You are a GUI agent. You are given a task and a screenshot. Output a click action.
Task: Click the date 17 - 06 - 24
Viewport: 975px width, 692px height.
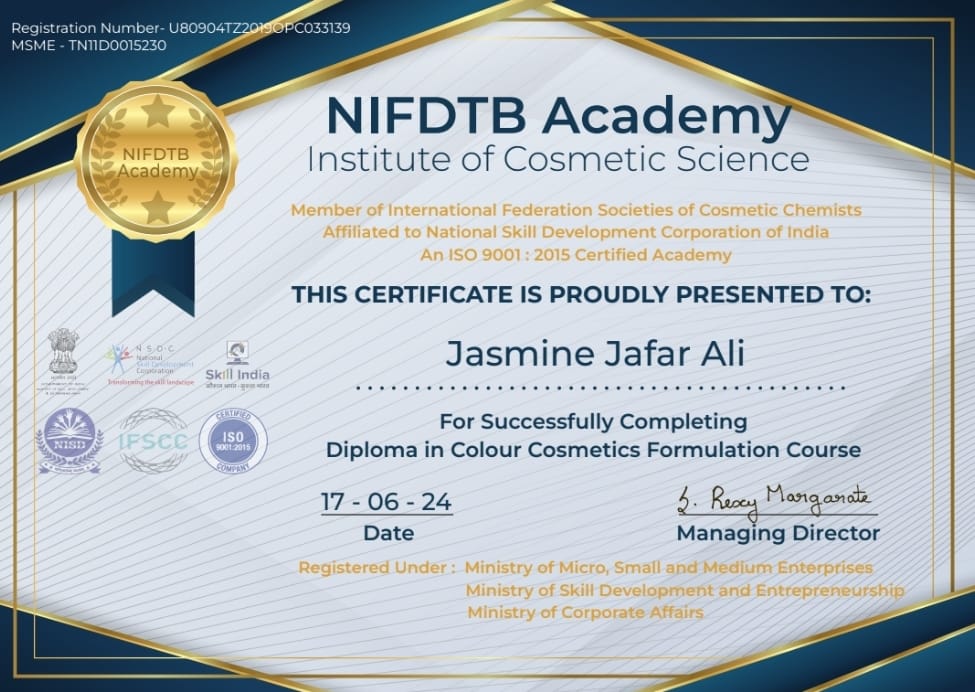(386, 502)
